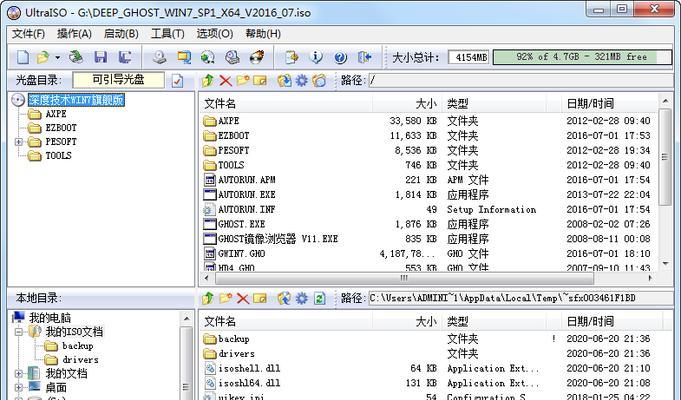The width and height of the screenshot is (681, 400).
Task: Click the toolbar icon left of Info
Action: pos(291,57)
